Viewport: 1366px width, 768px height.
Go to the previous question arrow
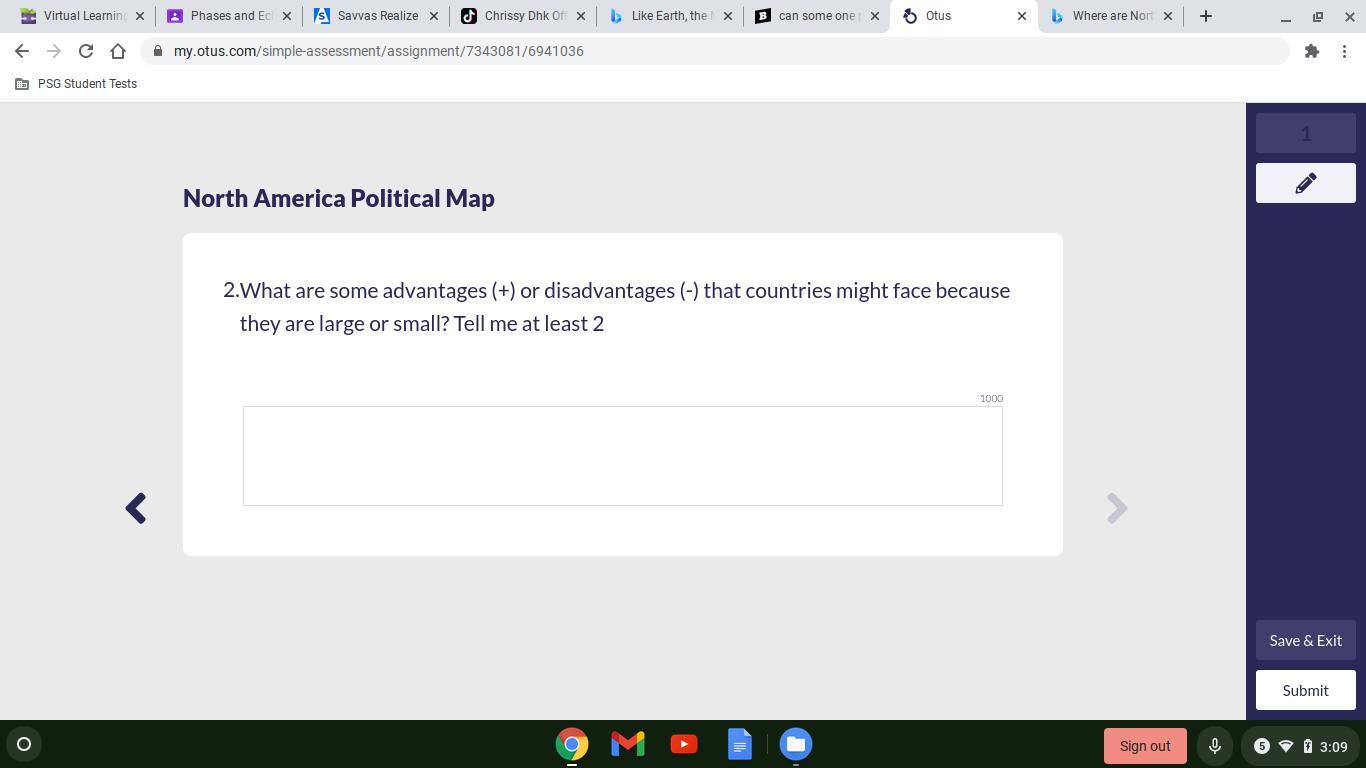click(x=136, y=508)
